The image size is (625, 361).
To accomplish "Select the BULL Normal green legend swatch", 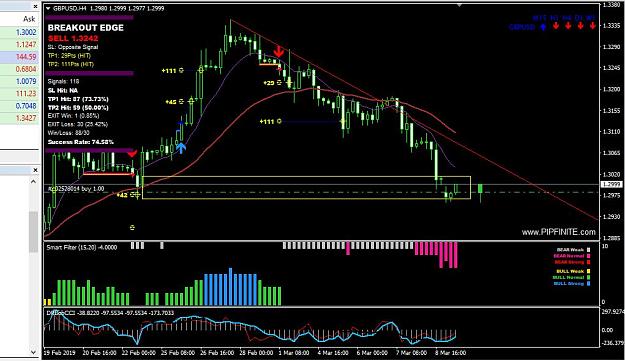I will click(588, 277).
